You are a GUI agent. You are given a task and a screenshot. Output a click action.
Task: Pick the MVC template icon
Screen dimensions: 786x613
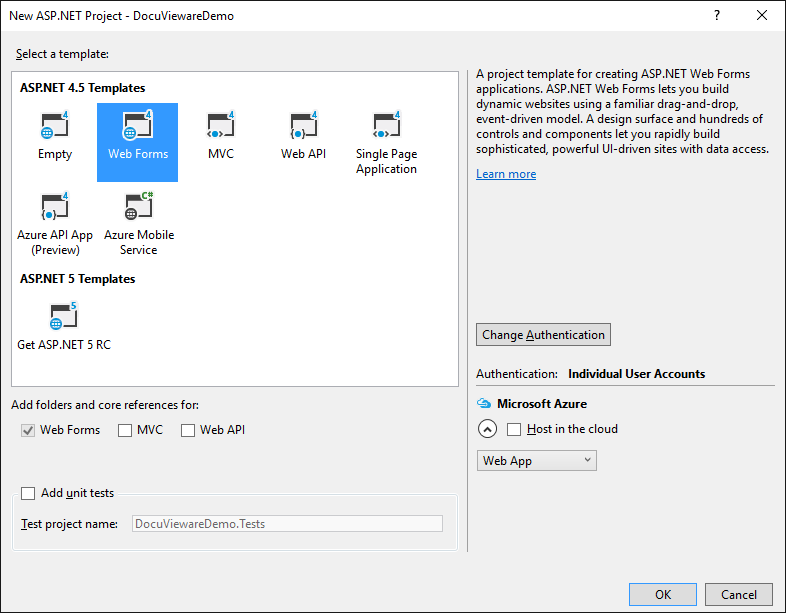tap(220, 127)
